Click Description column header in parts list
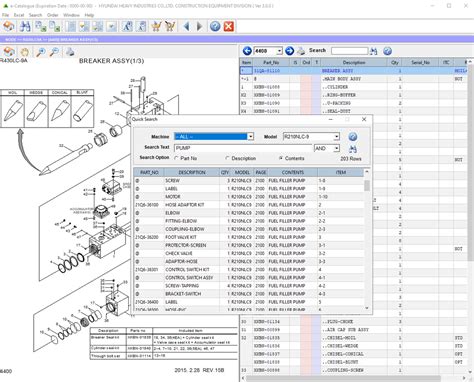The image size is (474, 382). tap(354, 62)
